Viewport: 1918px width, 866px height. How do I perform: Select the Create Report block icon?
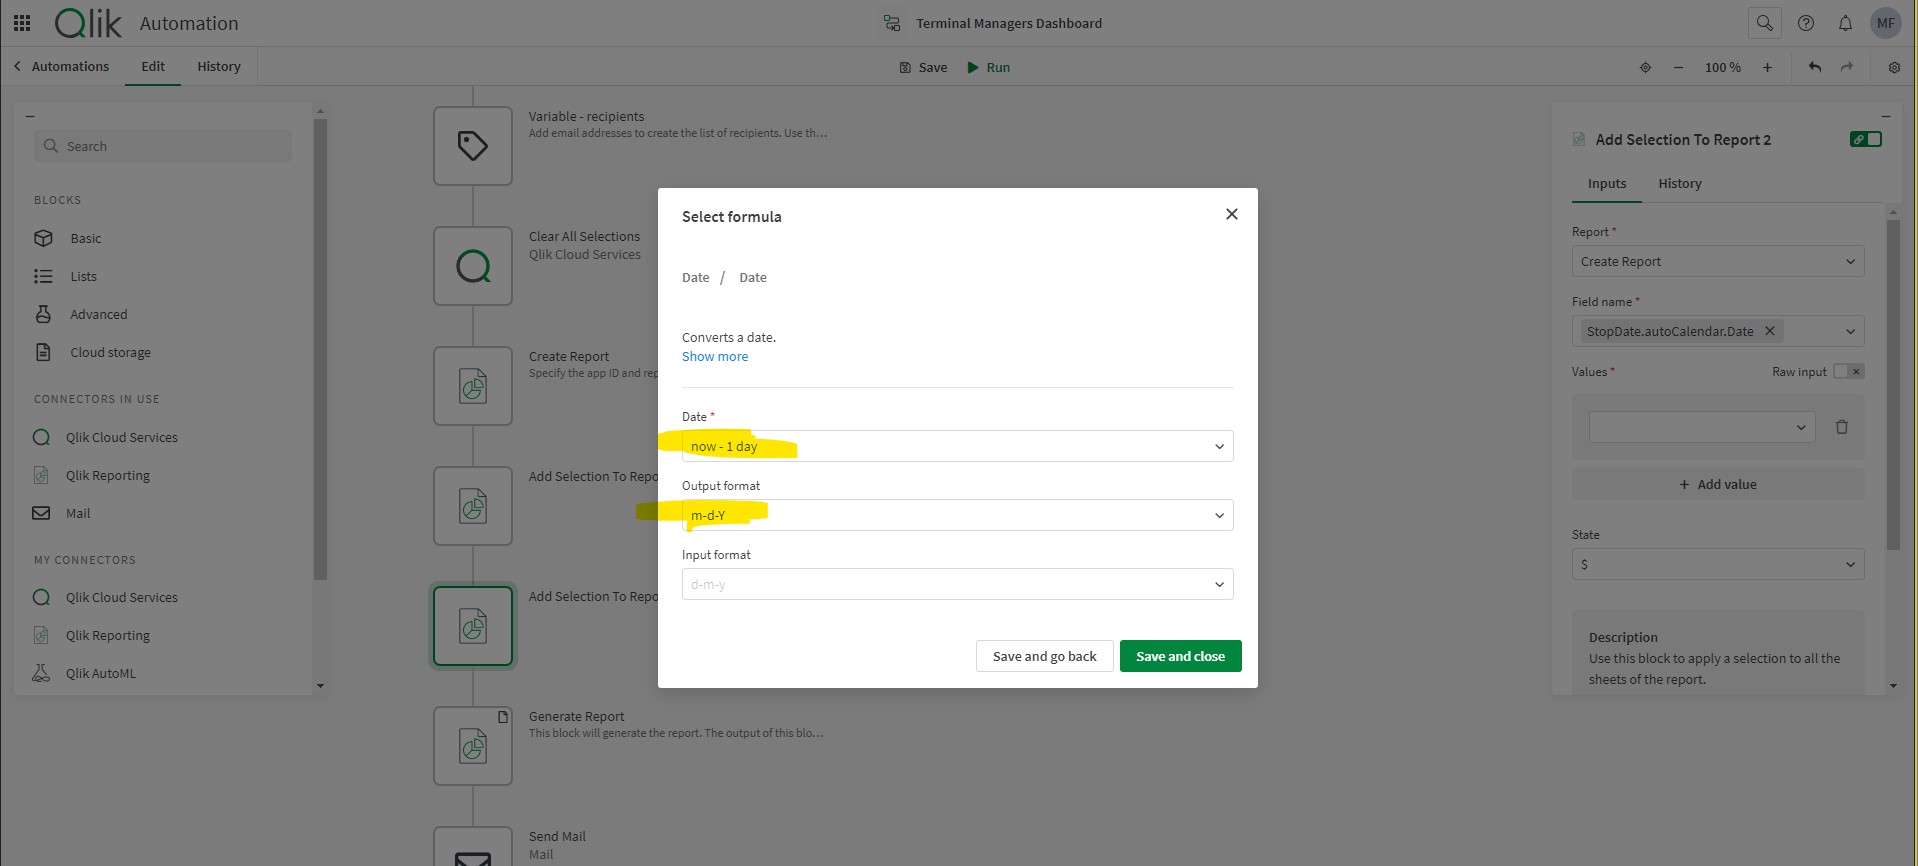click(473, 386)
